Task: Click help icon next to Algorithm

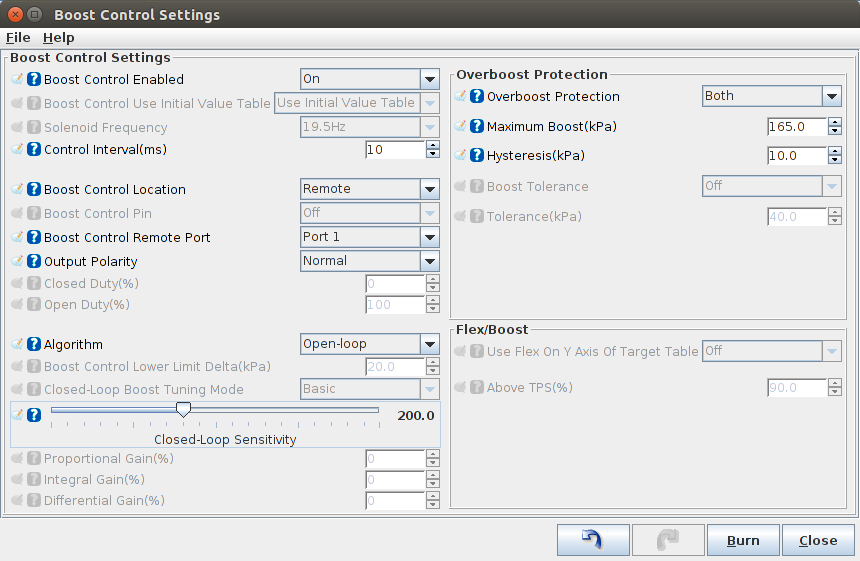Action: coord(34,345)
